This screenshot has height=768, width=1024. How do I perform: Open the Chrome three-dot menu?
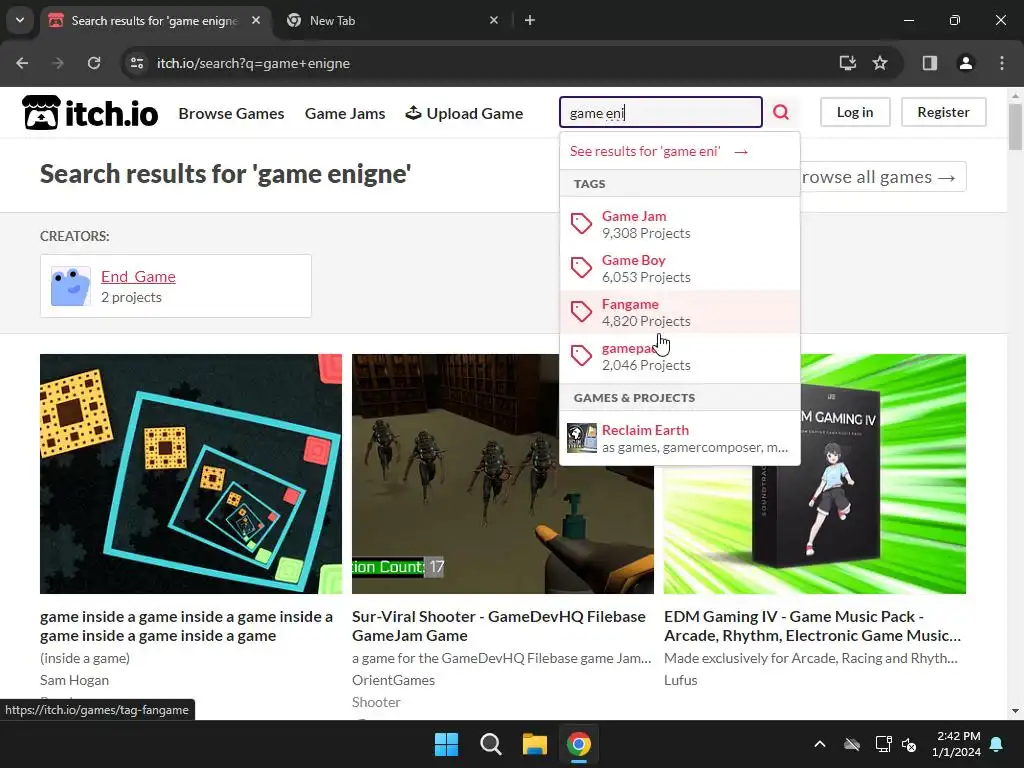[x=1002, y=63]
